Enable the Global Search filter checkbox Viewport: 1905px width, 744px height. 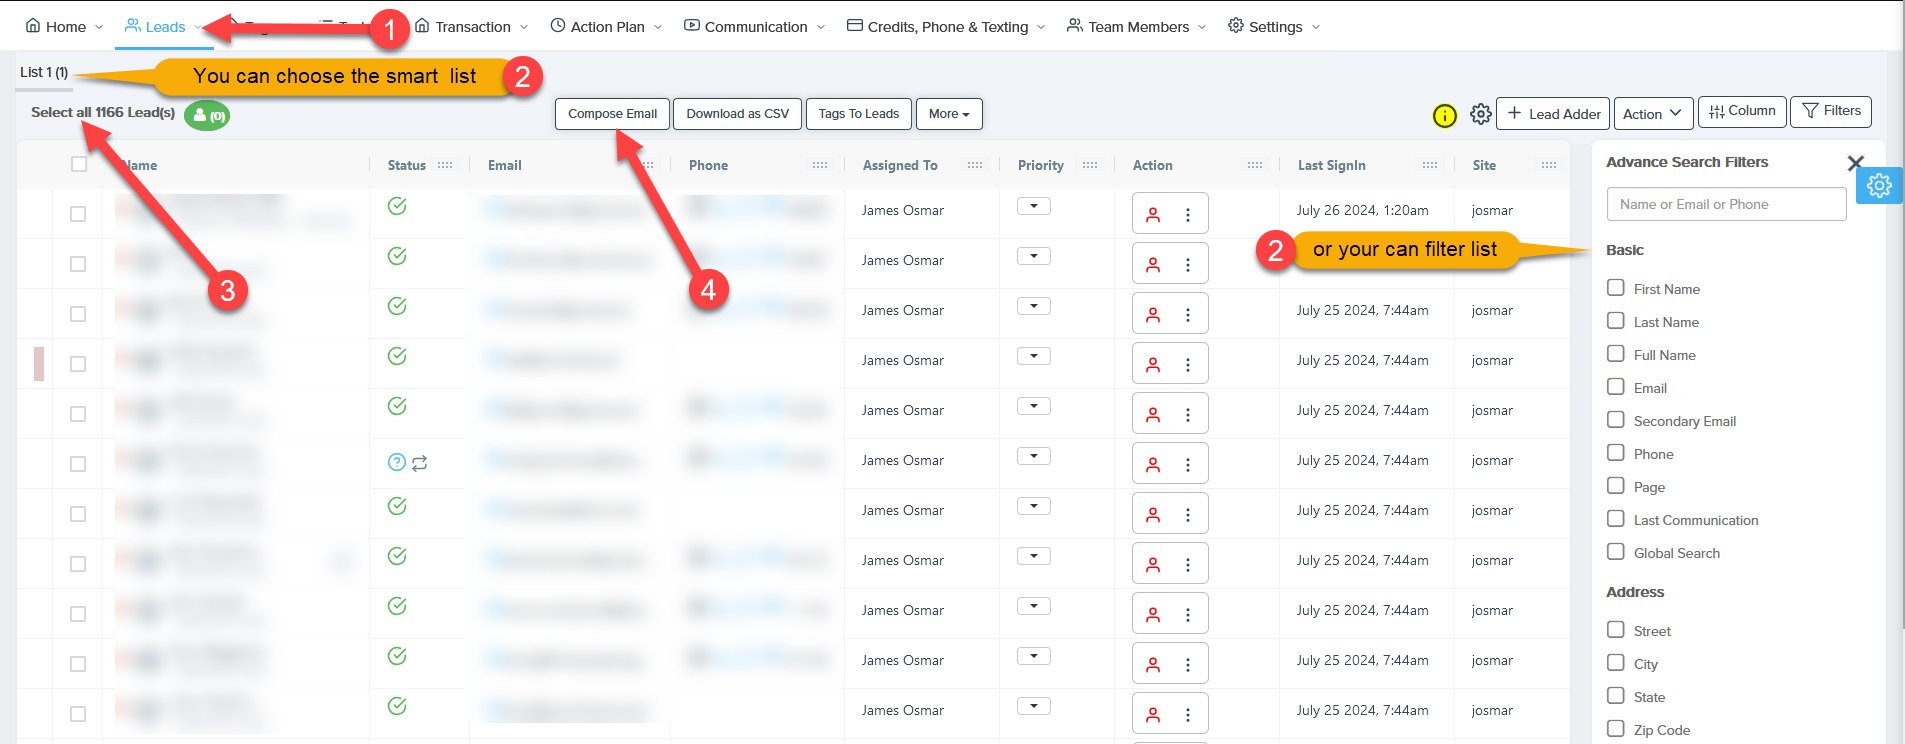click(1615, 552)
